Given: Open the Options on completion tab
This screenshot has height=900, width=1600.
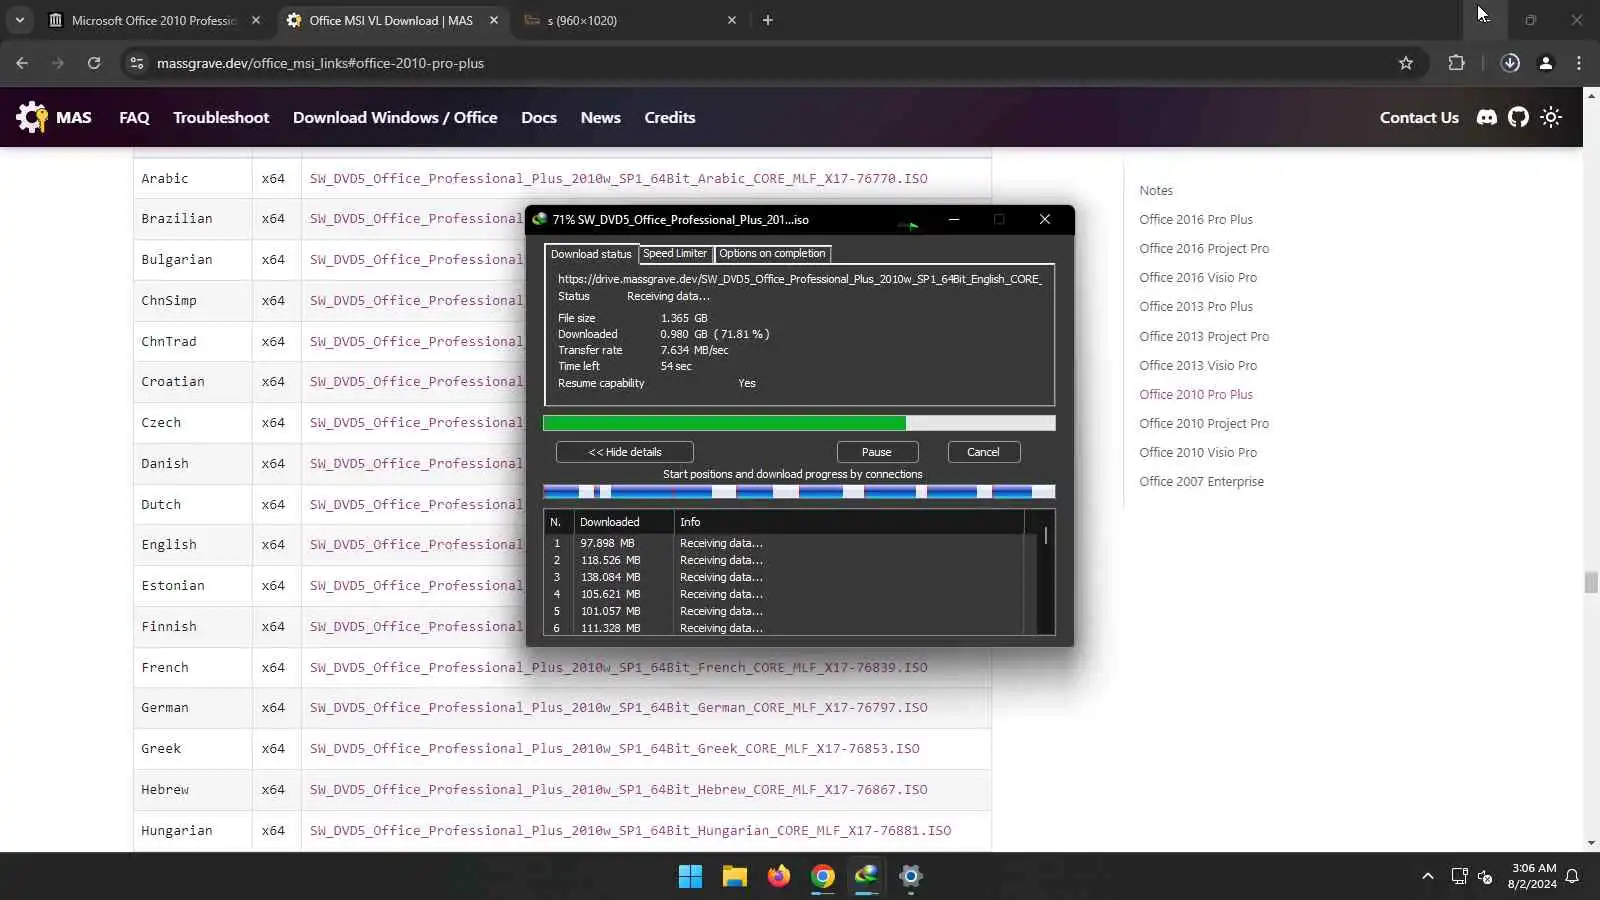Looking at the screenshot, I should pos(772,254).
